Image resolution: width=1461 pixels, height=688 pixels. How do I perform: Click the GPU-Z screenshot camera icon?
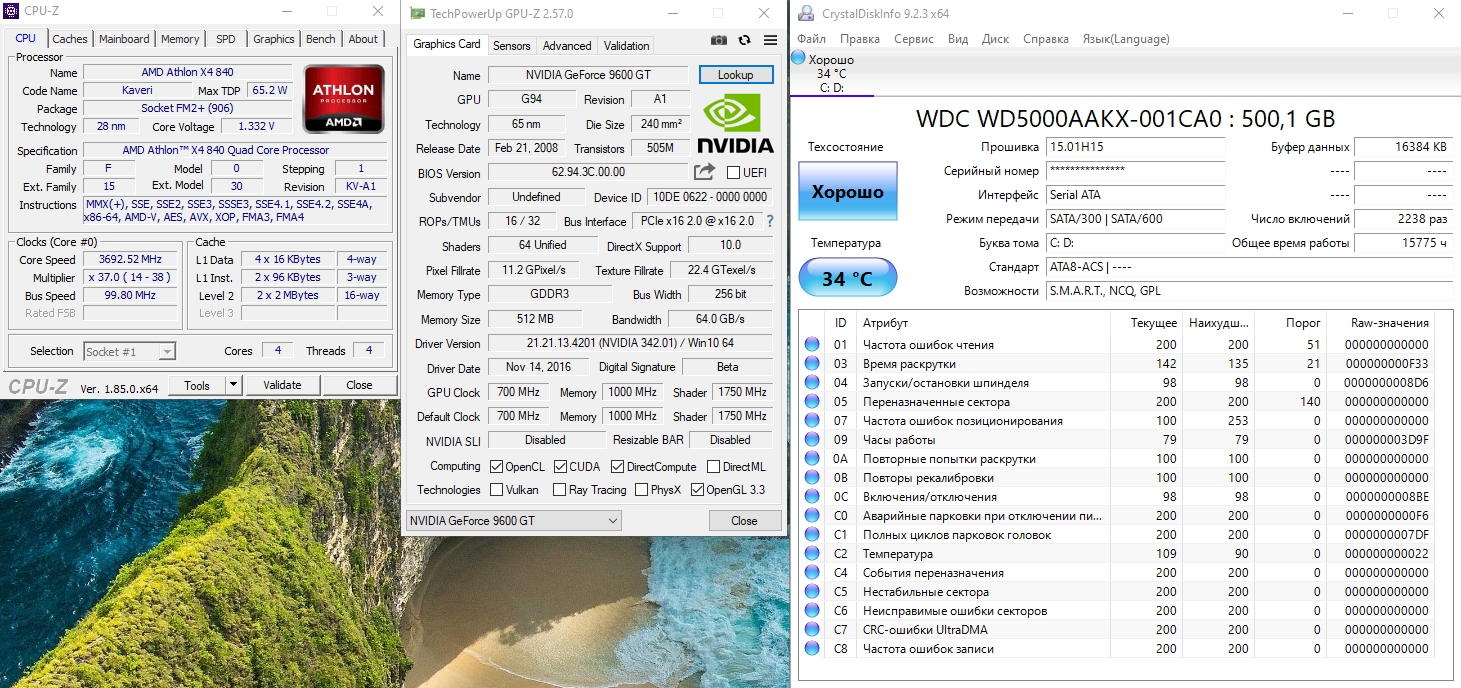click(719, 40)
